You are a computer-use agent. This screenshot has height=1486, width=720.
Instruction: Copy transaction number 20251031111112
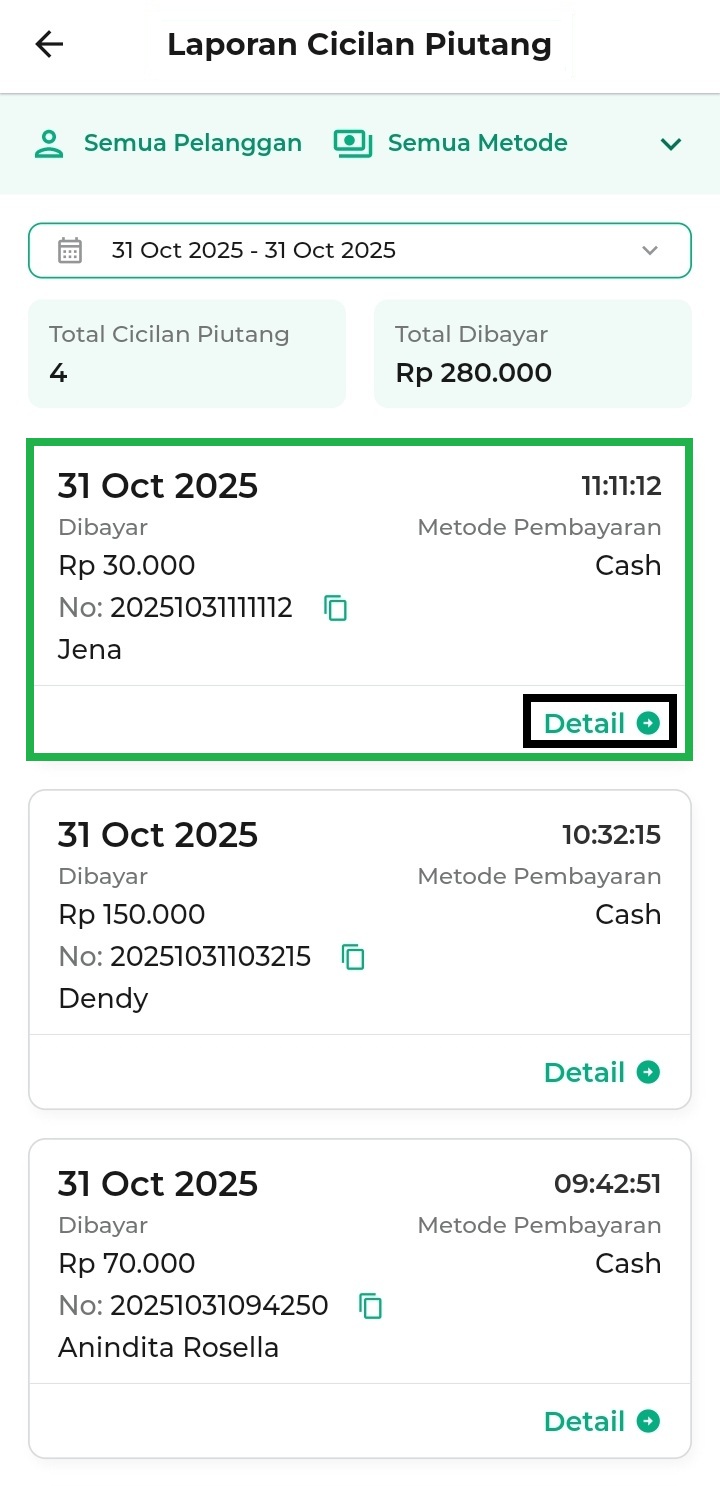point(336,608)
